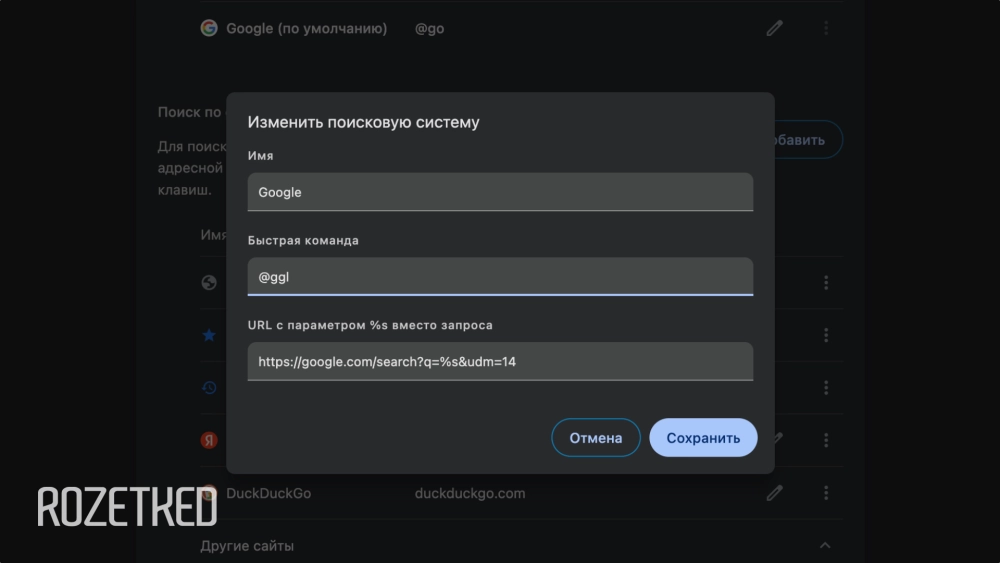Image resolution: width=1000 pixels, height=563 pixels.
Task: Click the Добавить button behind the dialog
Action: [x=808, y=140]
